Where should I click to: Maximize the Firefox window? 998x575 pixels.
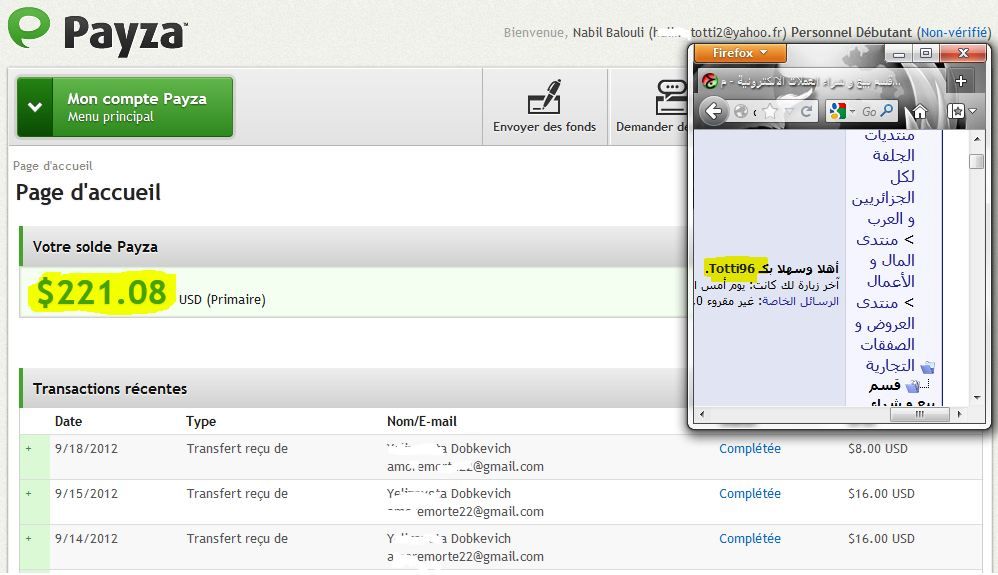click(926, 53)
